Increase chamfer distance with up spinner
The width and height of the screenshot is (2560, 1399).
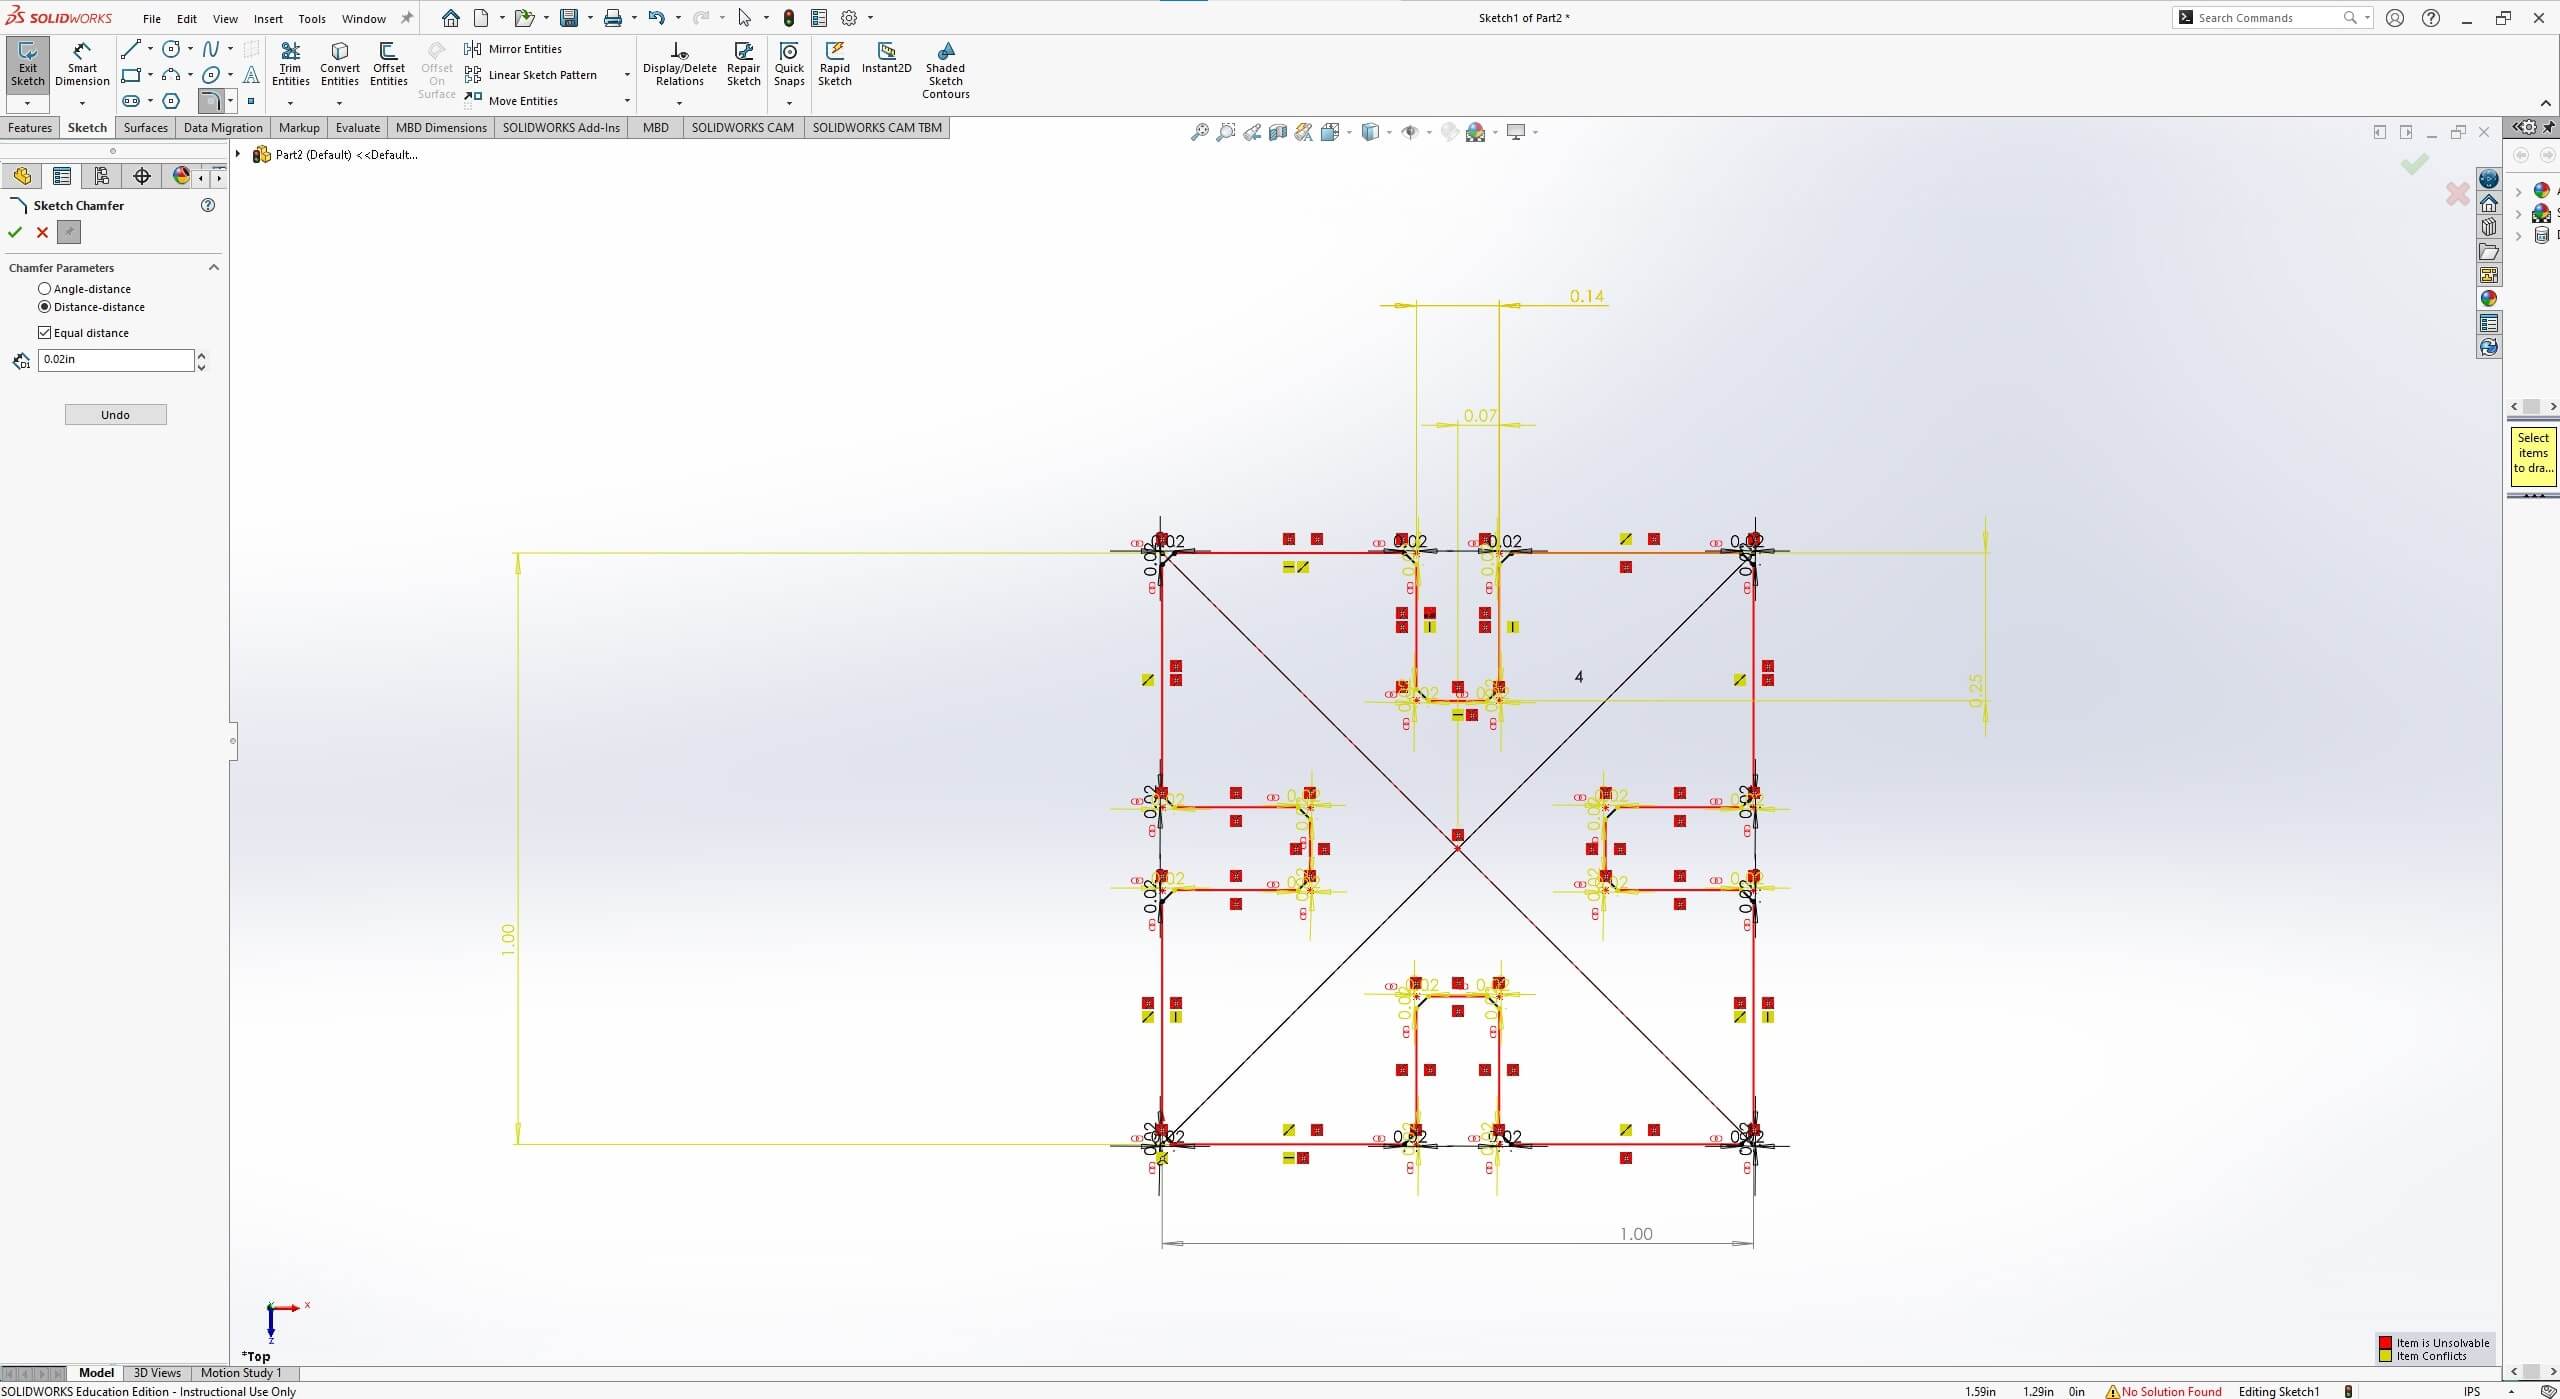[x=202, y=354]
